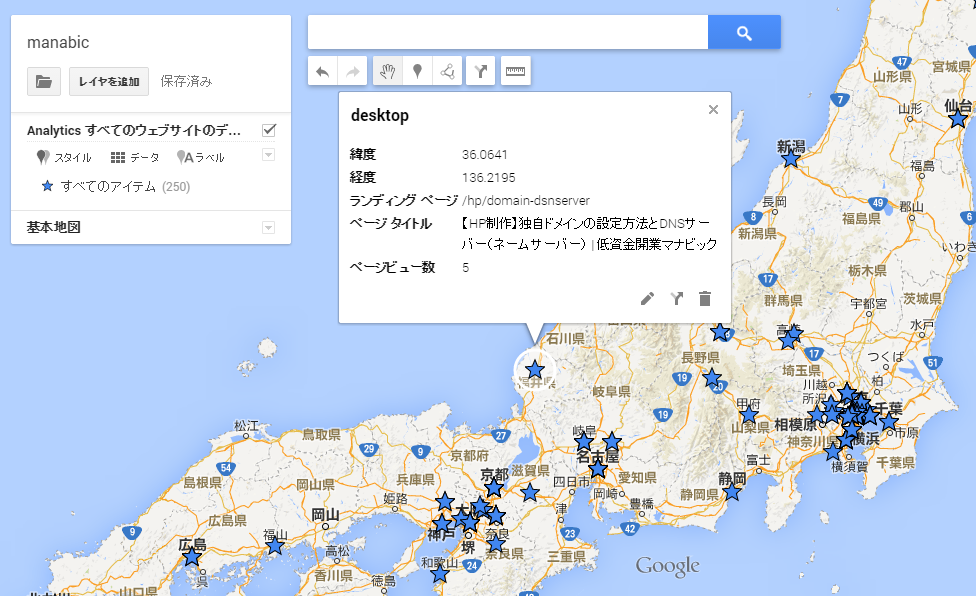
Task: Toggle the Analytics layer visibility checkbox
Action: point(269,130)
